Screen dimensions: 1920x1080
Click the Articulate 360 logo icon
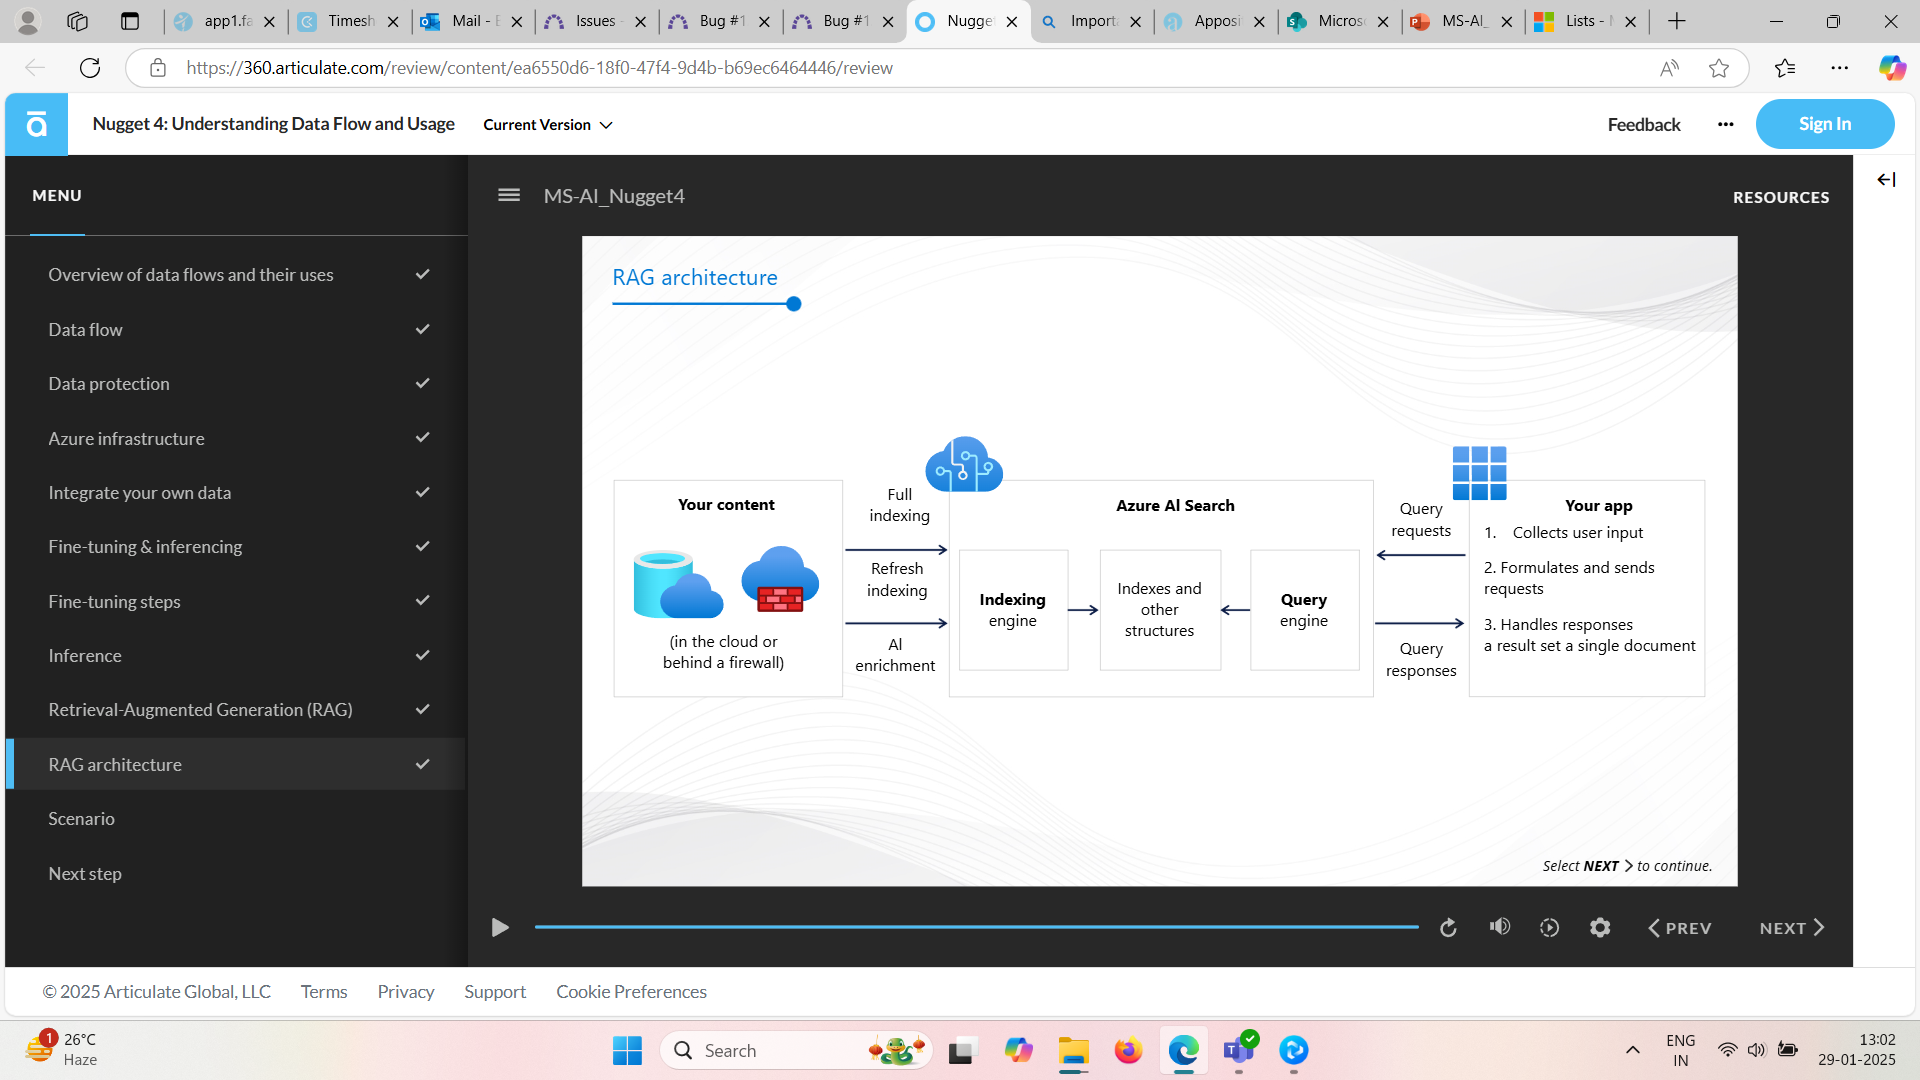tap(37, 124)
